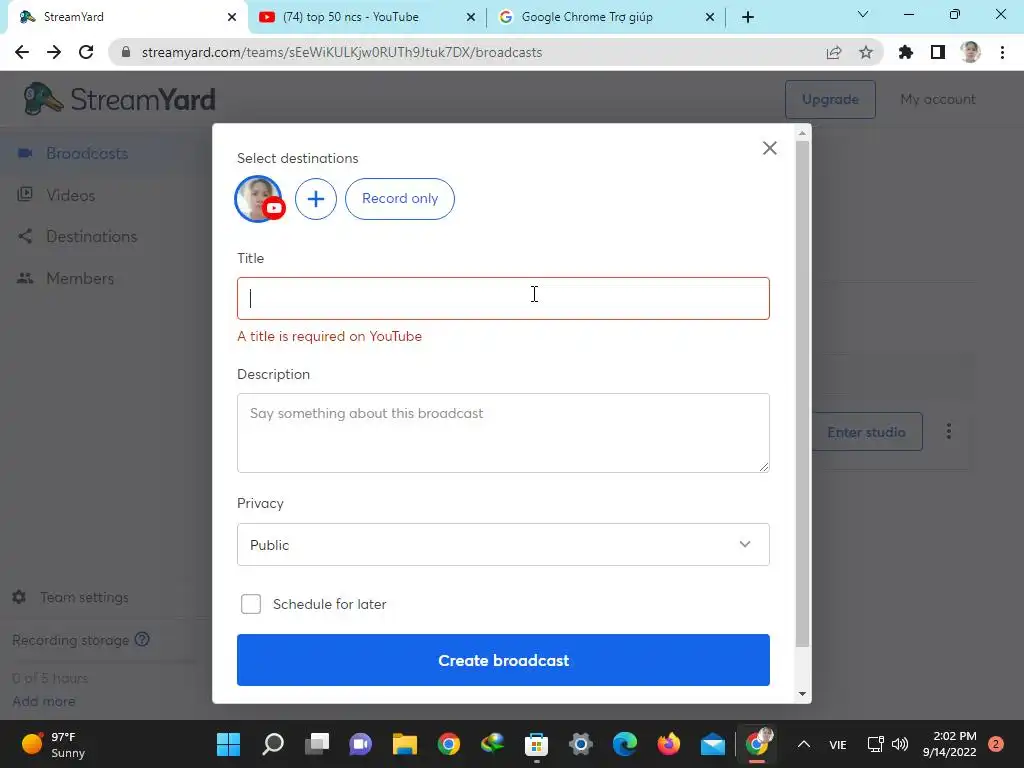Image resolution: width=1024 pixels, height=768 pixels.
Task: Focus the broadcast Title field
Action: coord(503,298)
